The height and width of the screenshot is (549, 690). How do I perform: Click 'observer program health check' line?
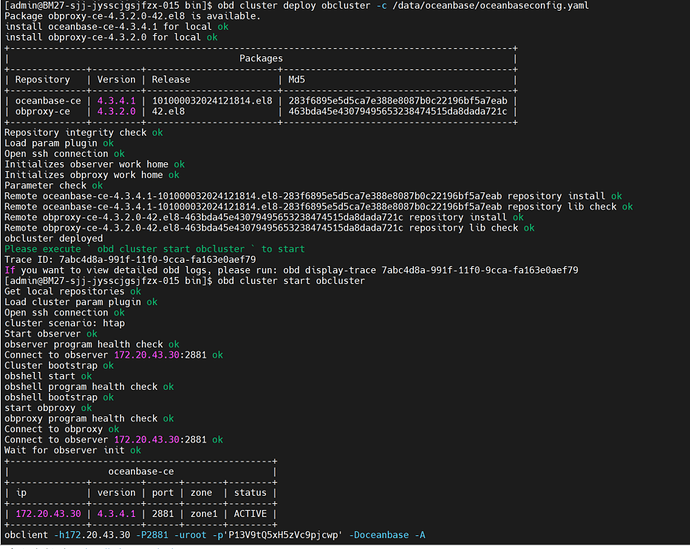92,344
